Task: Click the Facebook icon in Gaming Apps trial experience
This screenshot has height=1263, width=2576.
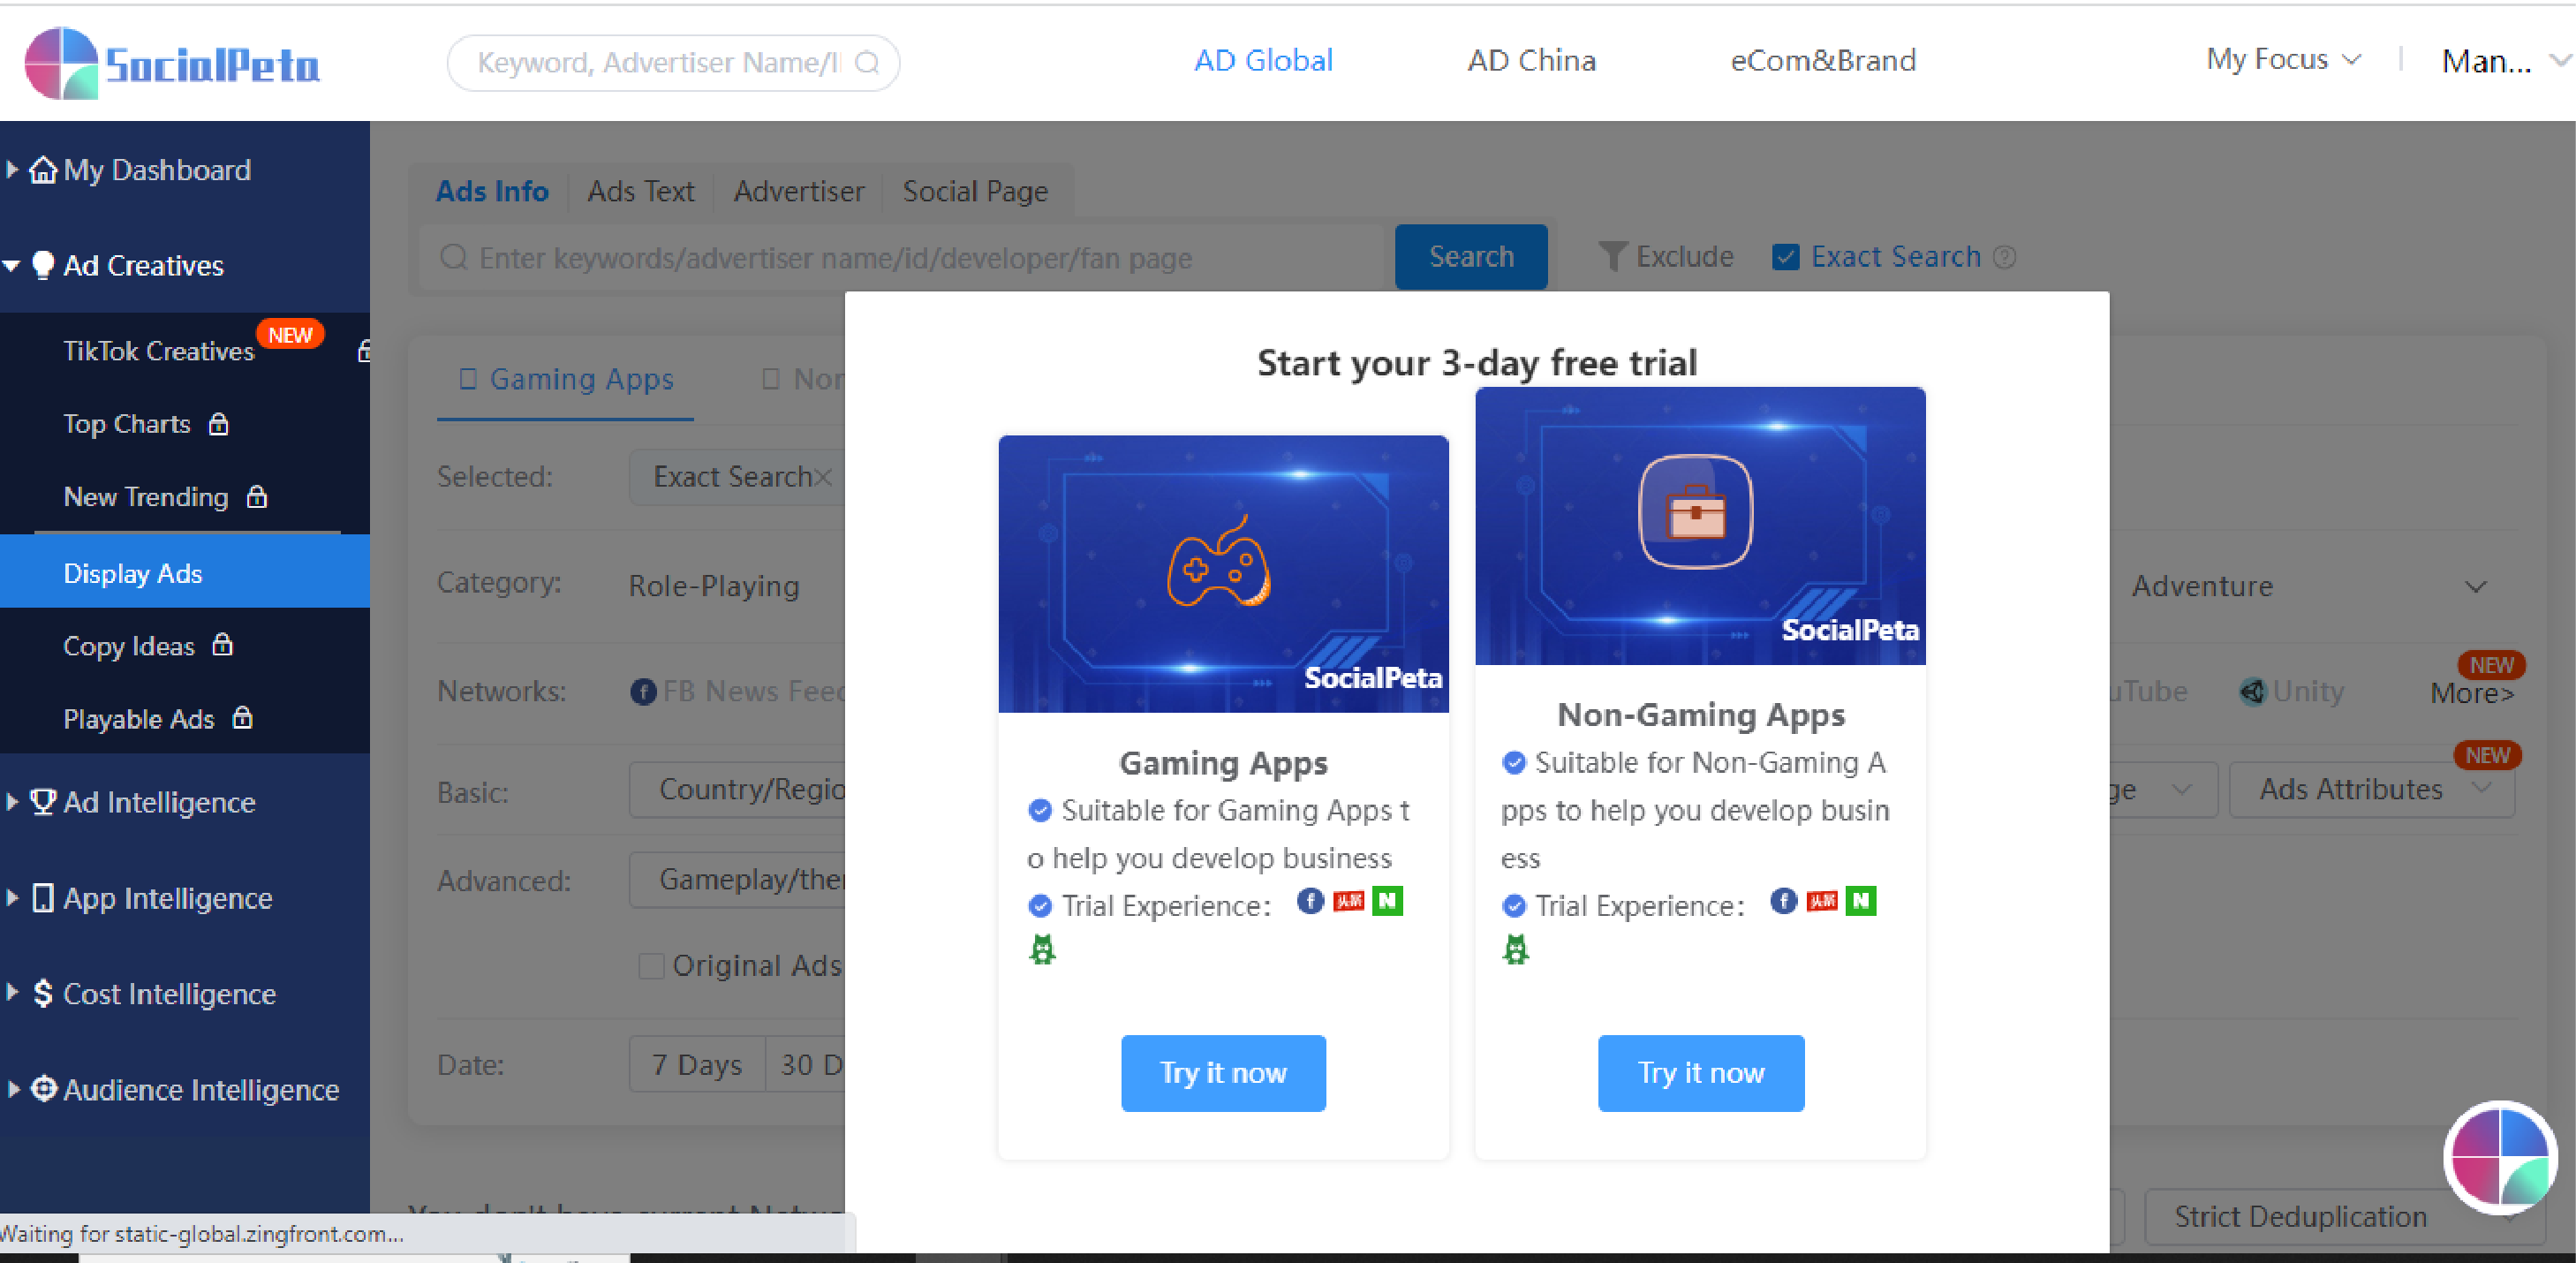Action: click(x=1310, y=901)
